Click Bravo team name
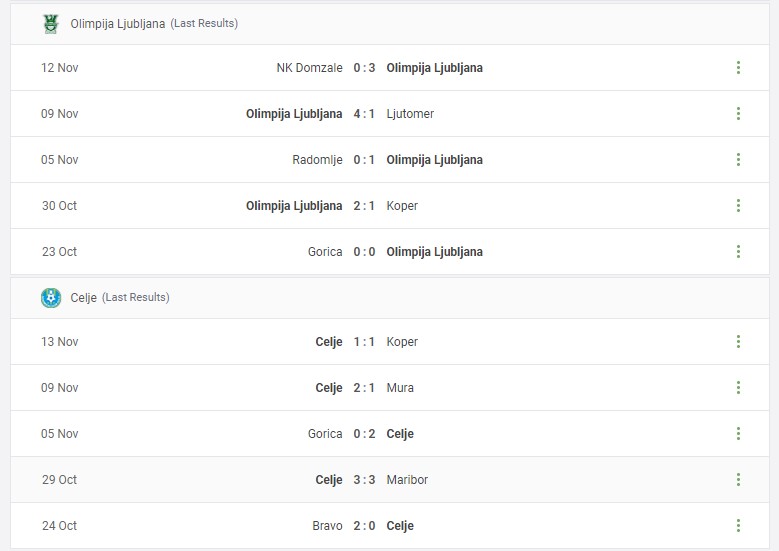Screen dimensions: 779x551 click(x=327, y=526)
